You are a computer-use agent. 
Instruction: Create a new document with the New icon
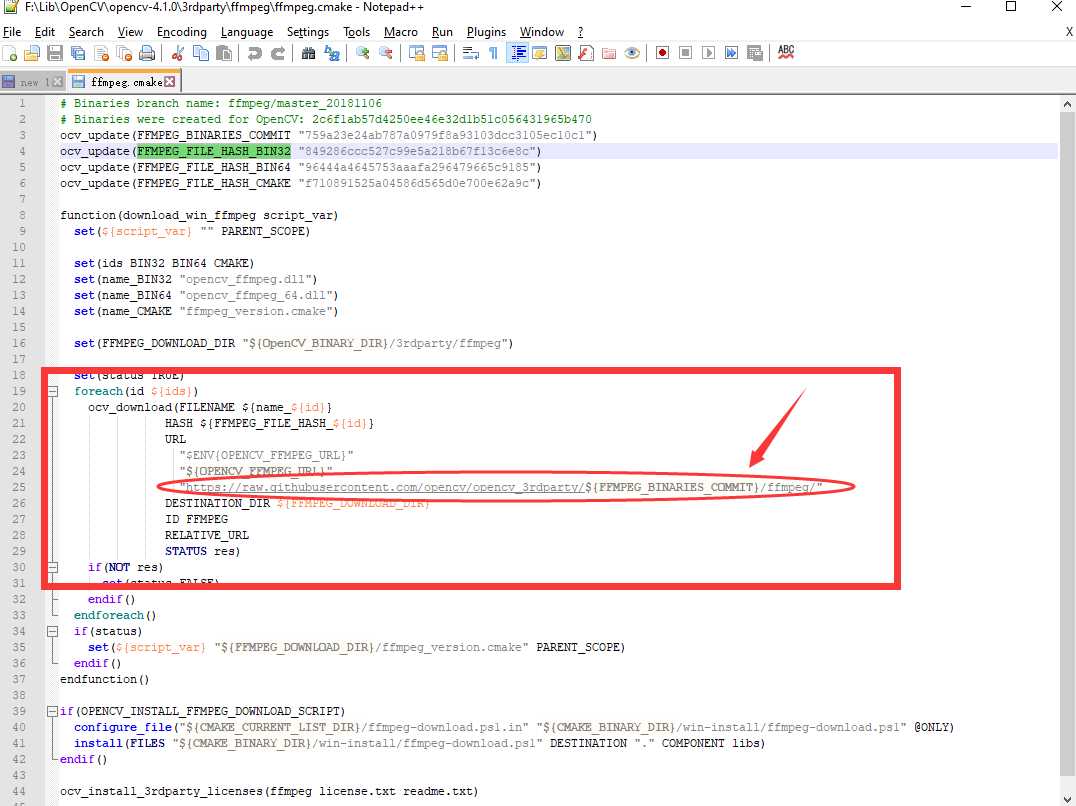tap(10, 54)
